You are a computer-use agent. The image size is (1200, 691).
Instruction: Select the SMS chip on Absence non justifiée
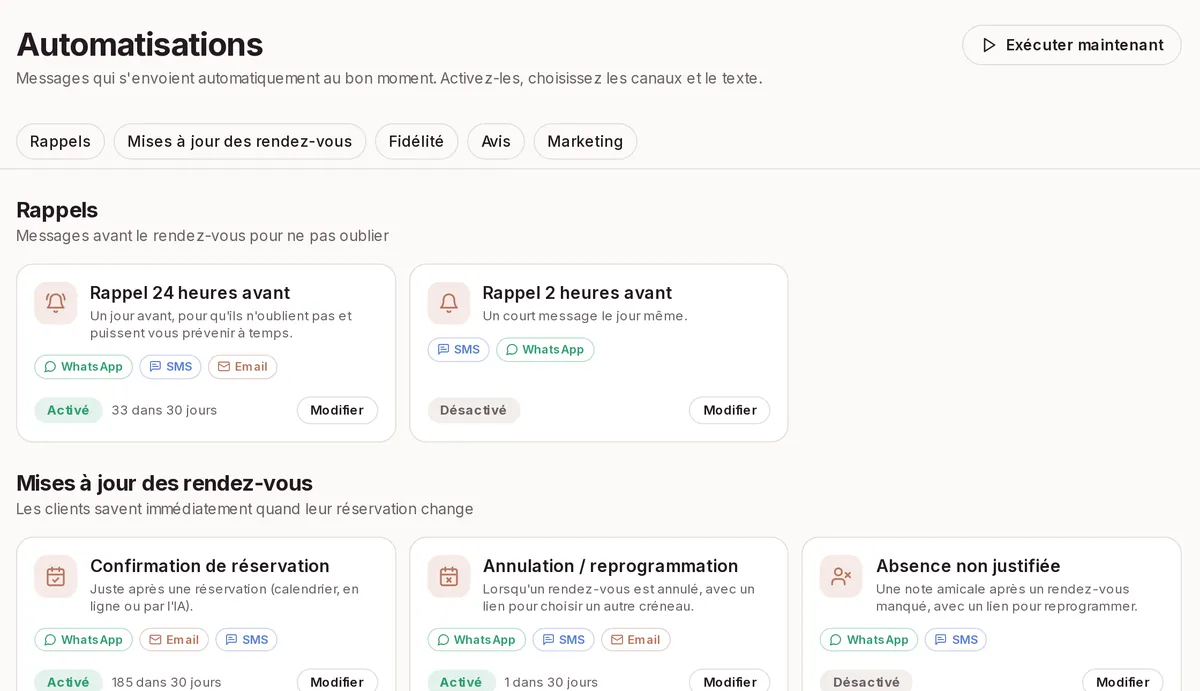(956, 640)
